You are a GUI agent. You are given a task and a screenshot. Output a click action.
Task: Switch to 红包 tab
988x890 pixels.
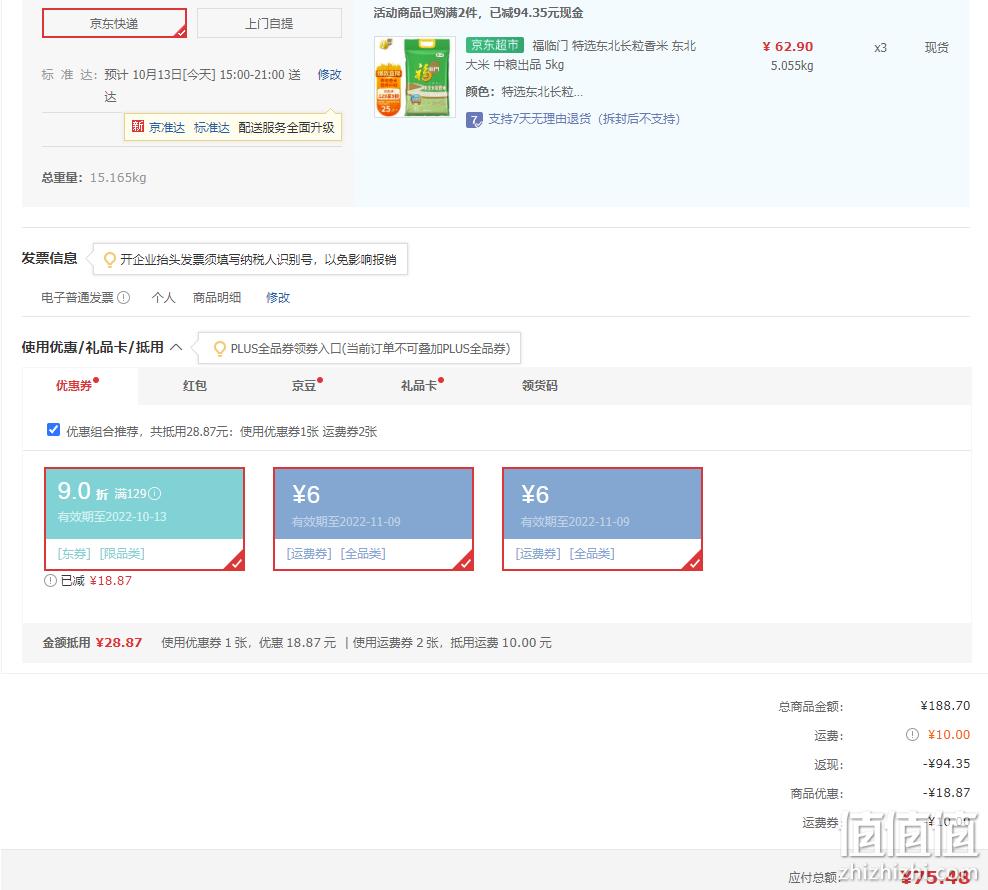tap(195, 386)
